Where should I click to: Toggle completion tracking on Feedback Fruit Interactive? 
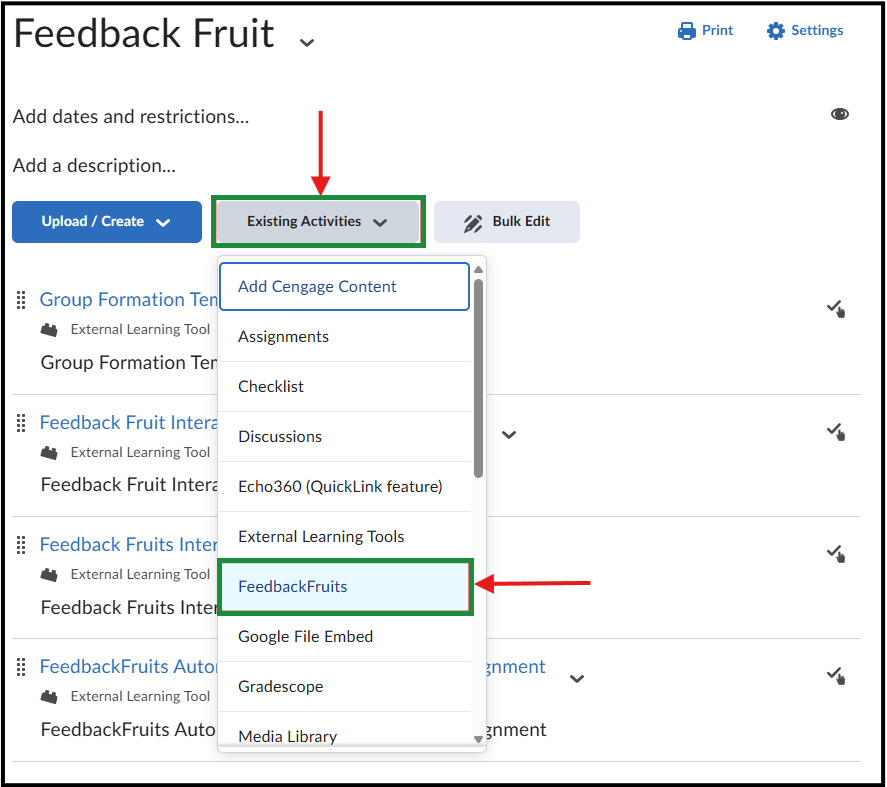[x=836, y=432]
